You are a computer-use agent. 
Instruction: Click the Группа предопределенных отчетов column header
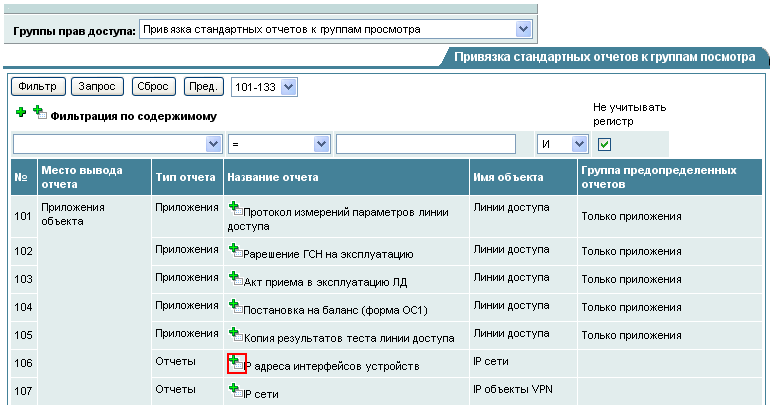tap(670, 177)
